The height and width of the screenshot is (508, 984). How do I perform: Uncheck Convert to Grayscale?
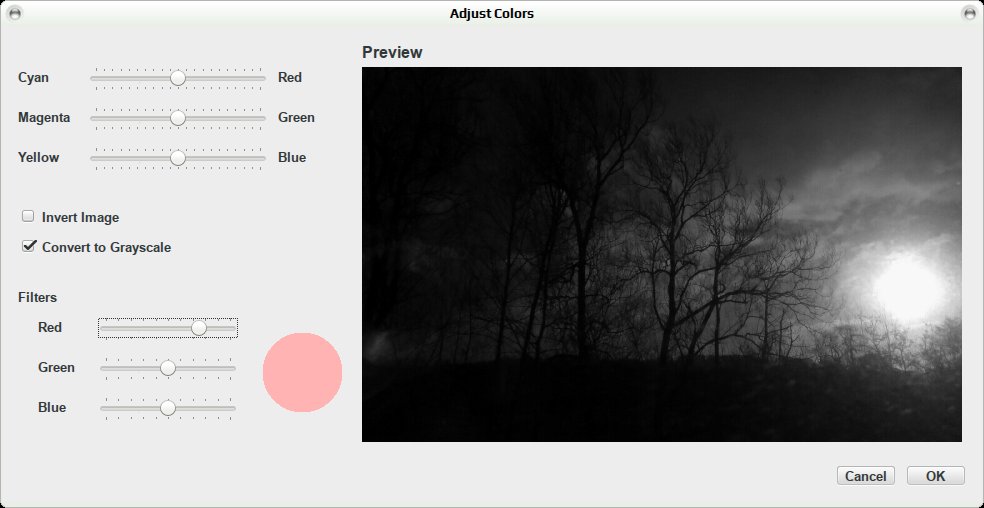point(28,246)
